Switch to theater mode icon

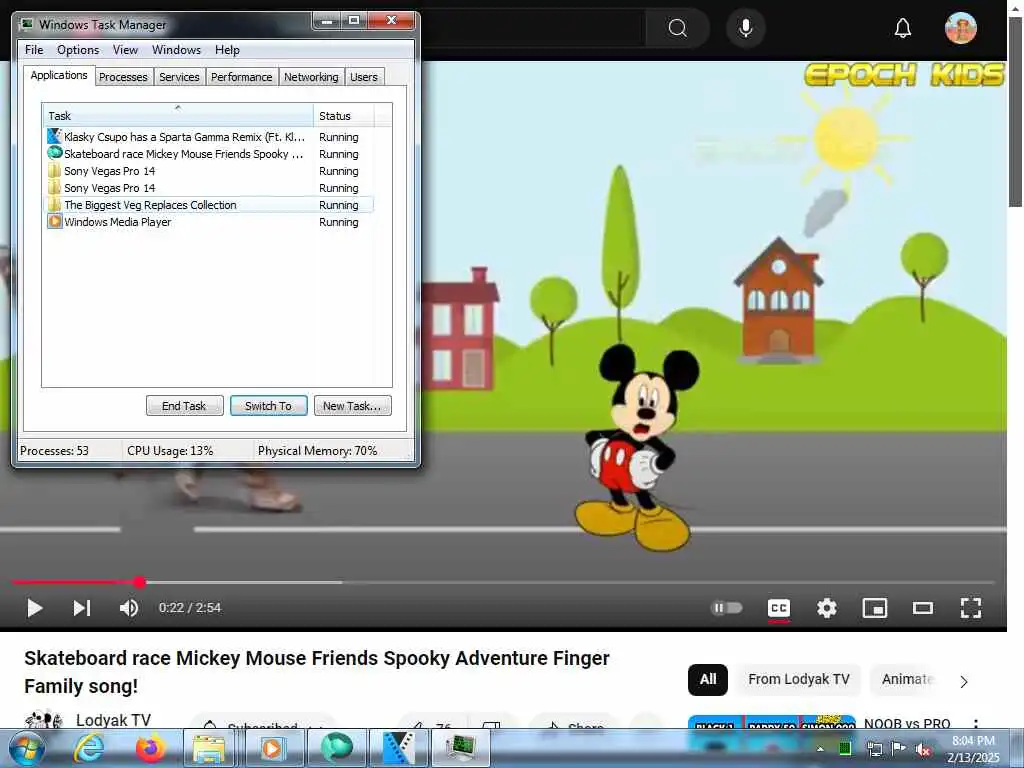(x=922, y=608)
